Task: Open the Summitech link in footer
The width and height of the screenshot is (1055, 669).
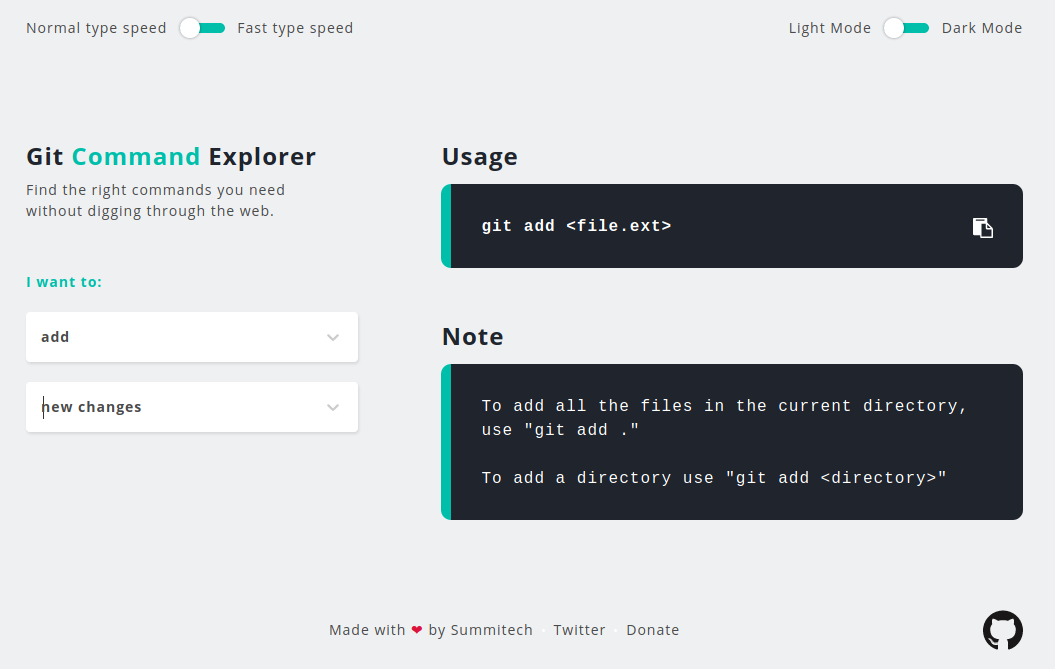Action: 491,630
